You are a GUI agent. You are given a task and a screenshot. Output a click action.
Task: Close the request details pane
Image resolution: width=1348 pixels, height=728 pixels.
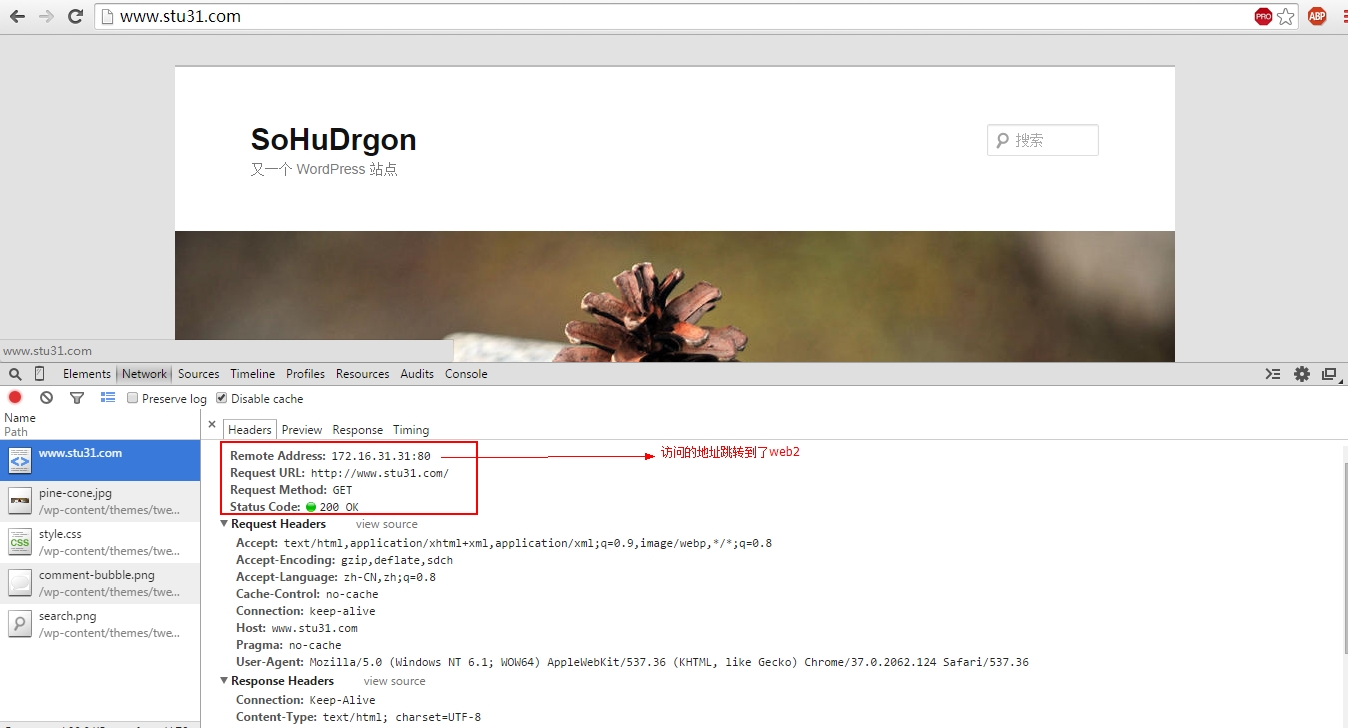click(x=212, y=425)
